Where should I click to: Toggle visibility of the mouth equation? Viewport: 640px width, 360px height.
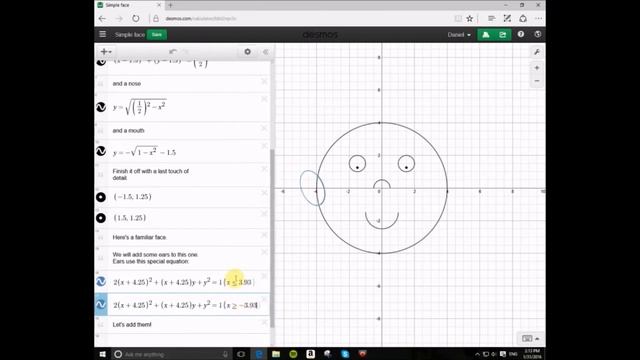101,151
